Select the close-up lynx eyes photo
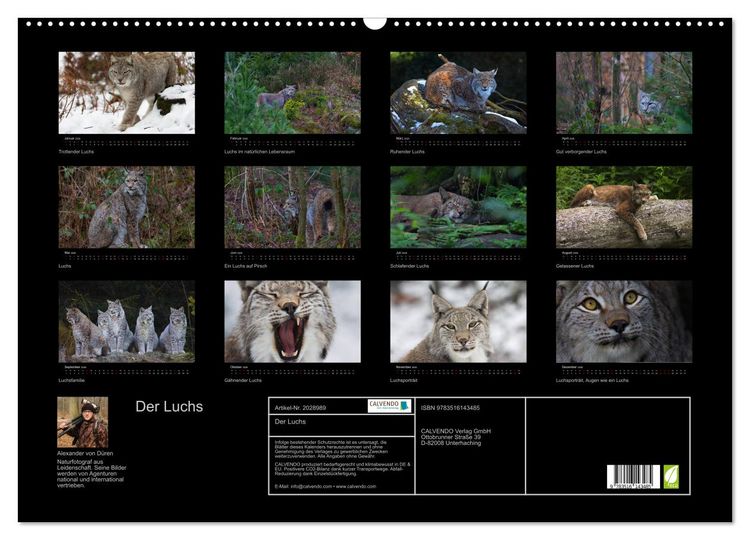 click(x=624, y=321)
